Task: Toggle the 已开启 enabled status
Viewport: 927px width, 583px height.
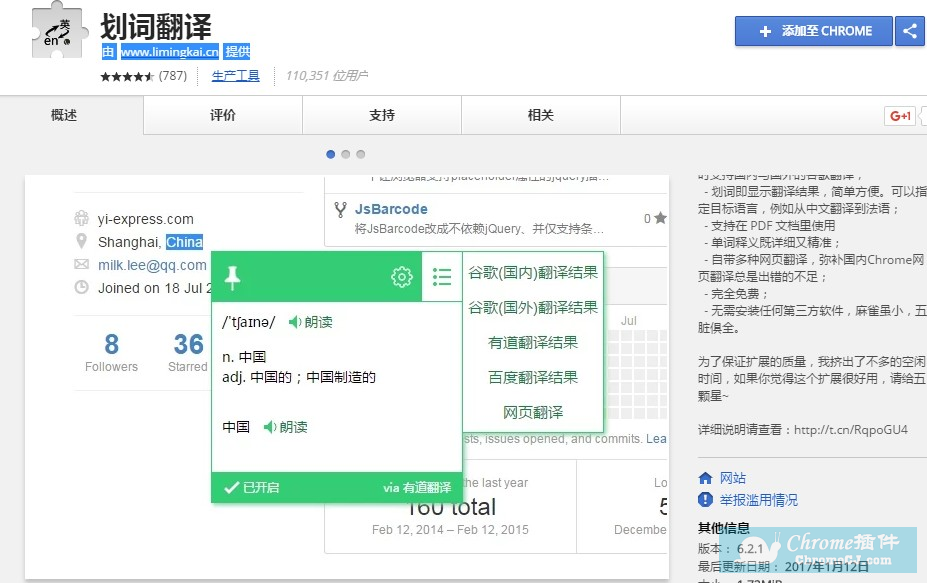Action: click(x=252, y=488)
